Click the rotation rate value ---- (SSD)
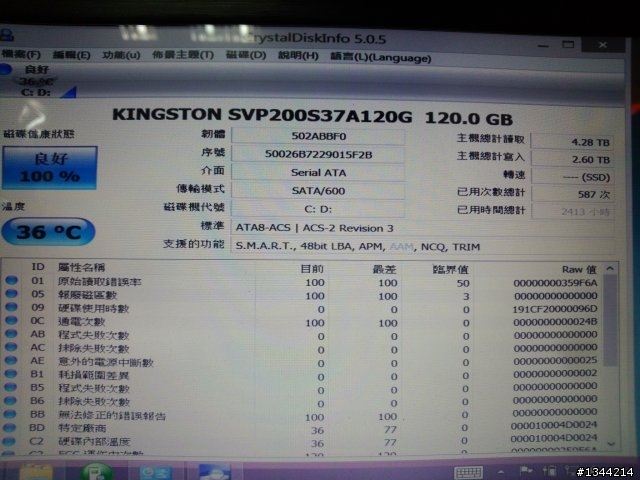Image resolution: width=640 pixels, height=480 pixels. point(573,177)
